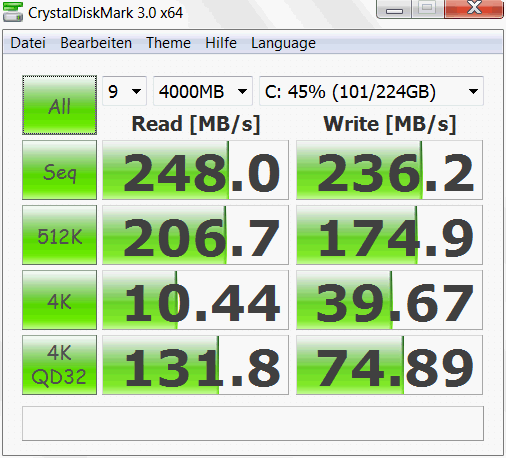Open the test count dropdown showing 9
506x458 pixels.
(124, 91)
